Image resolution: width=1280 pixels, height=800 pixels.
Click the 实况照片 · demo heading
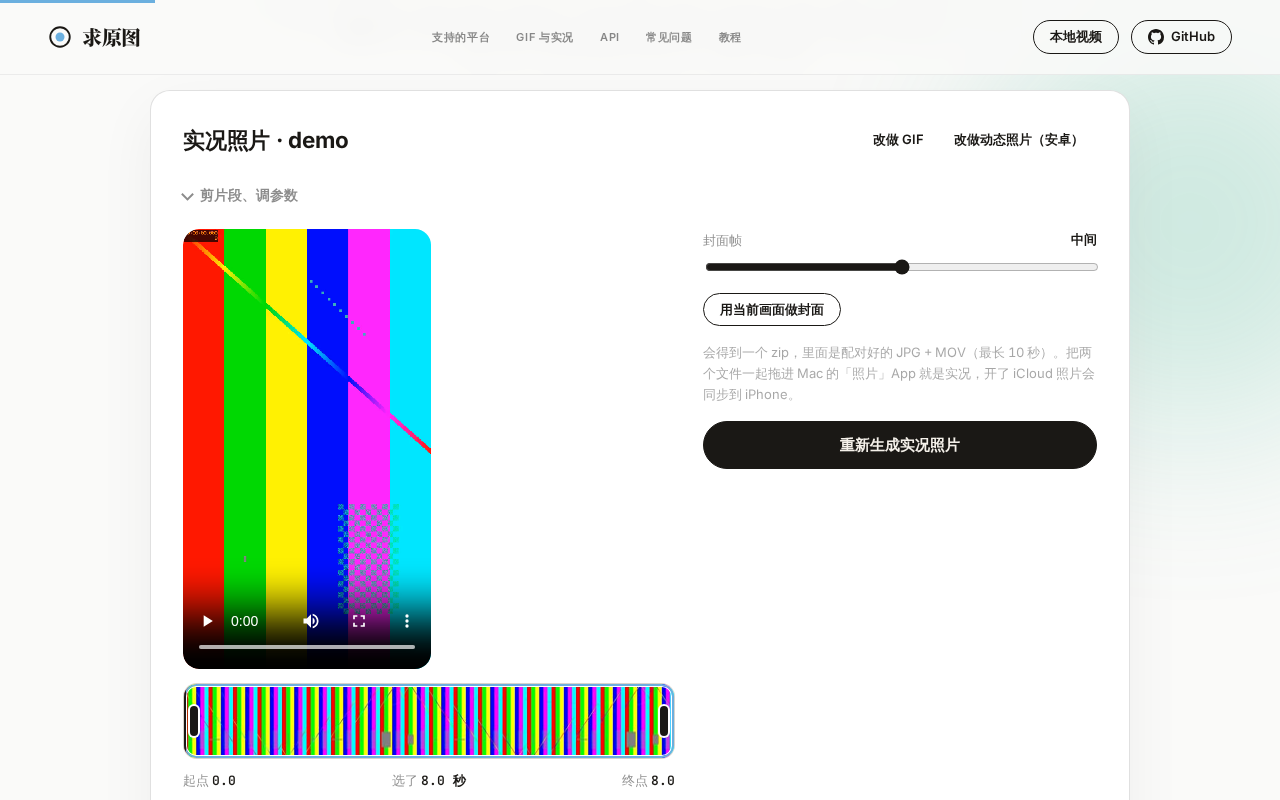click(x=266, y=140)
